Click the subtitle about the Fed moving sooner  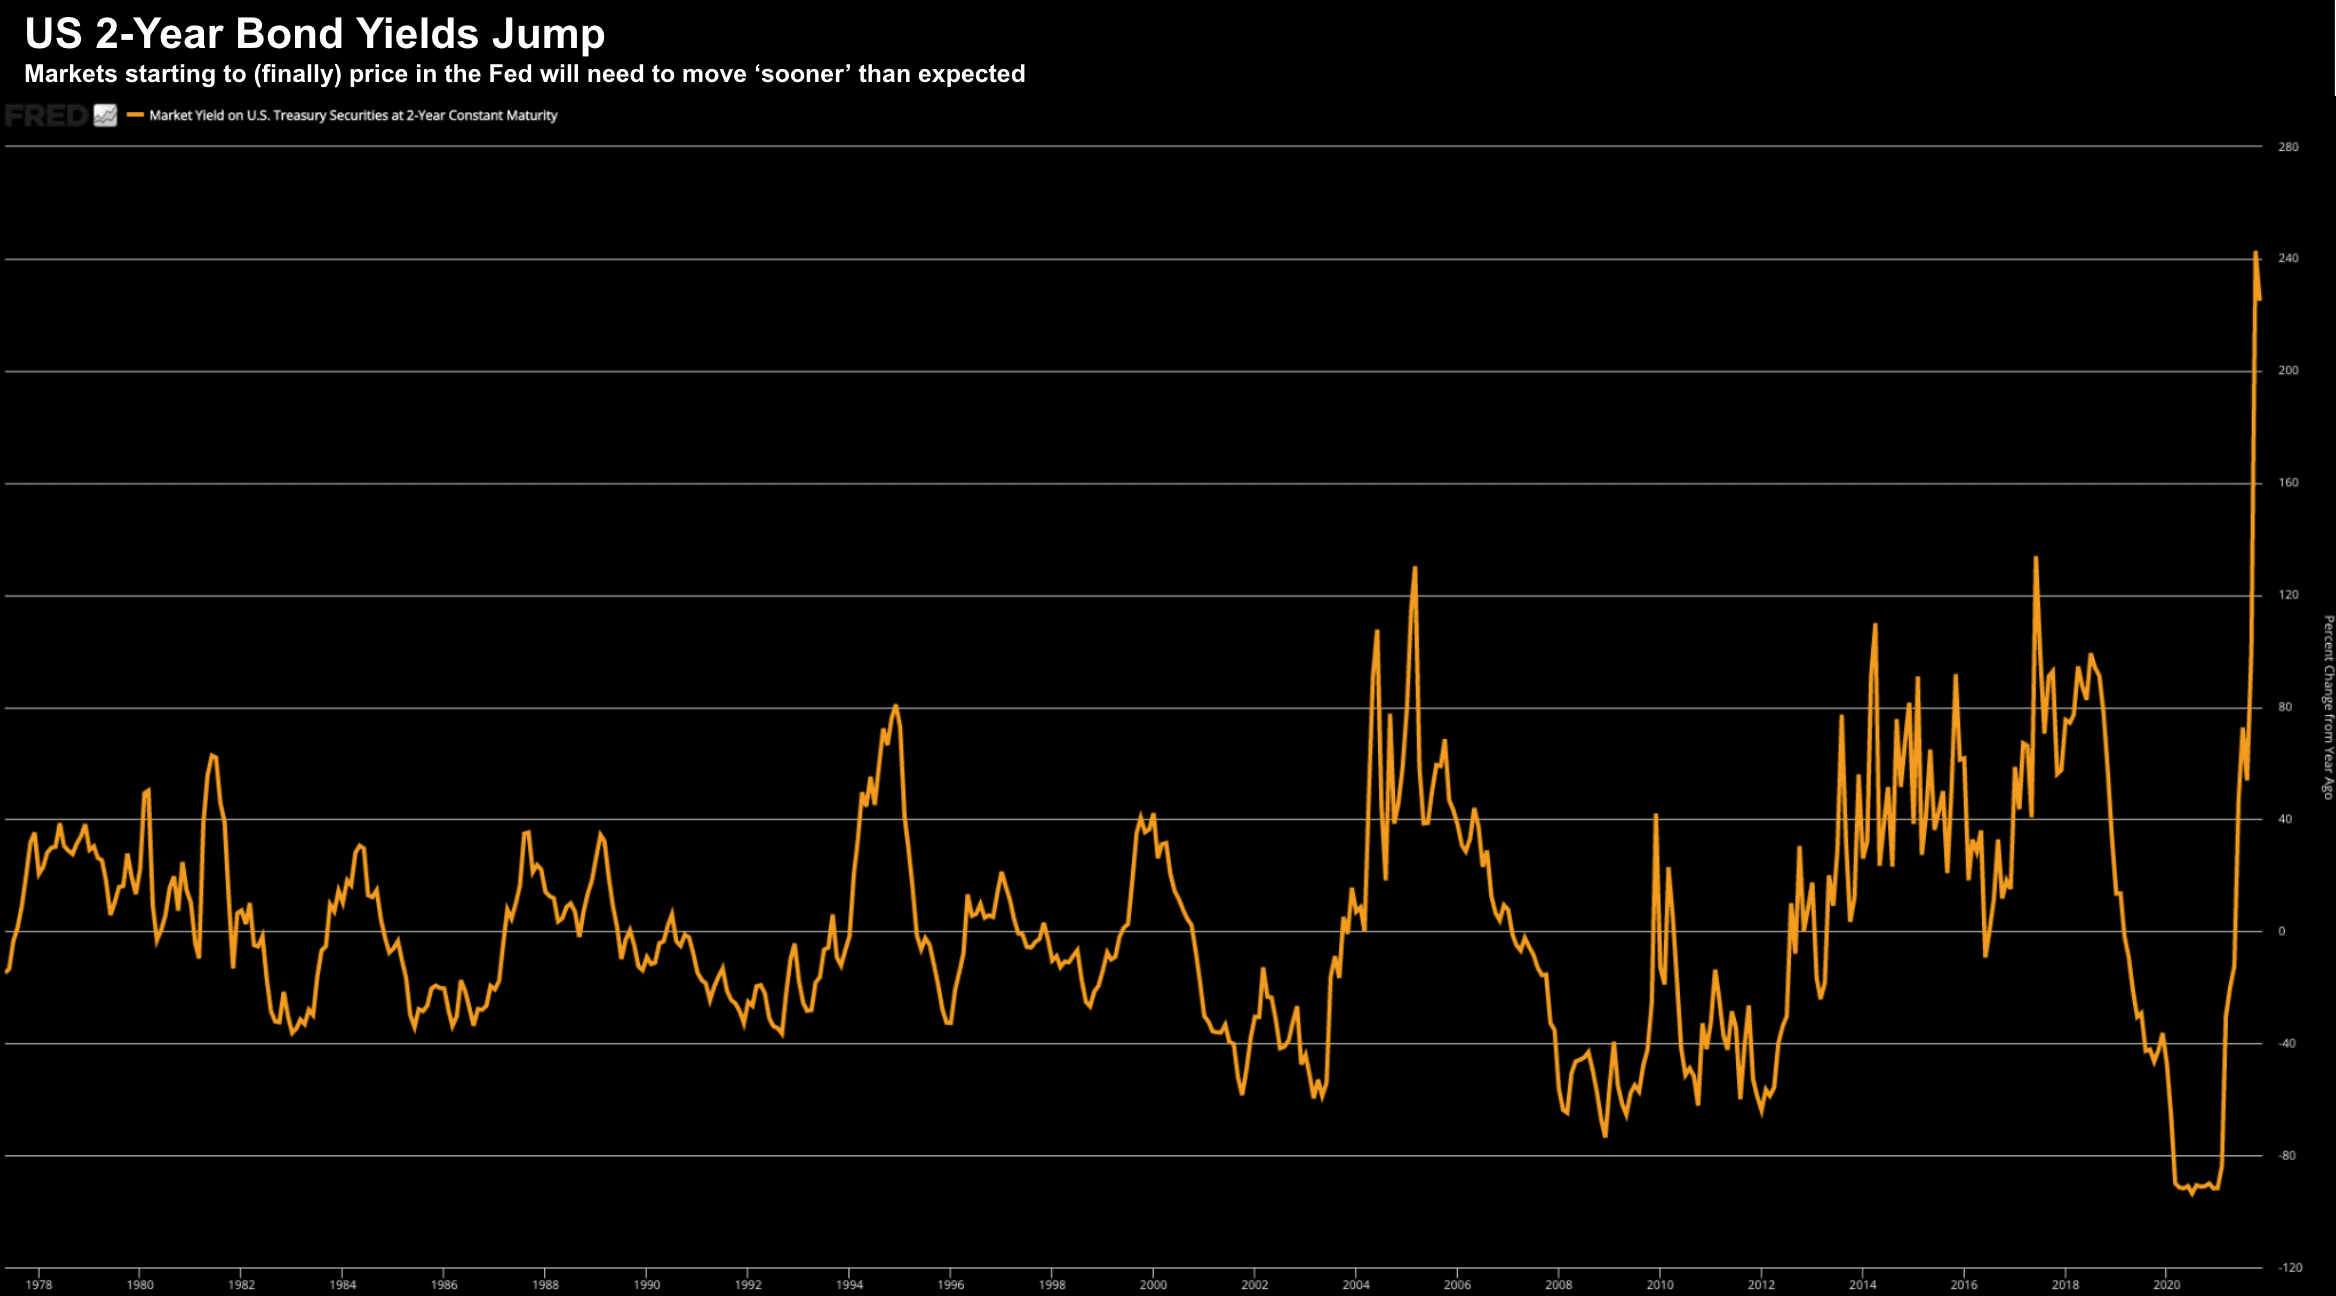pos(524,74)
